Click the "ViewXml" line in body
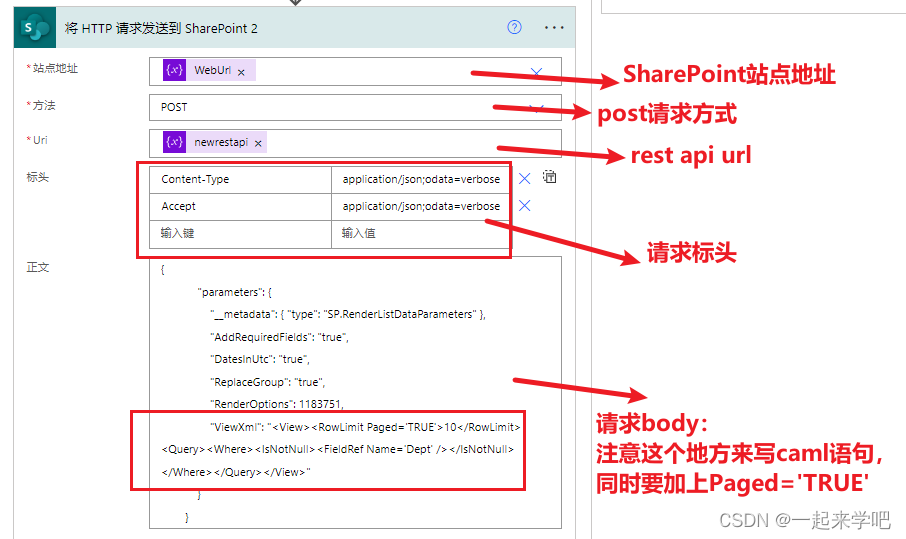This screenshot has width=906, height=539. click(x=365, y=427)
